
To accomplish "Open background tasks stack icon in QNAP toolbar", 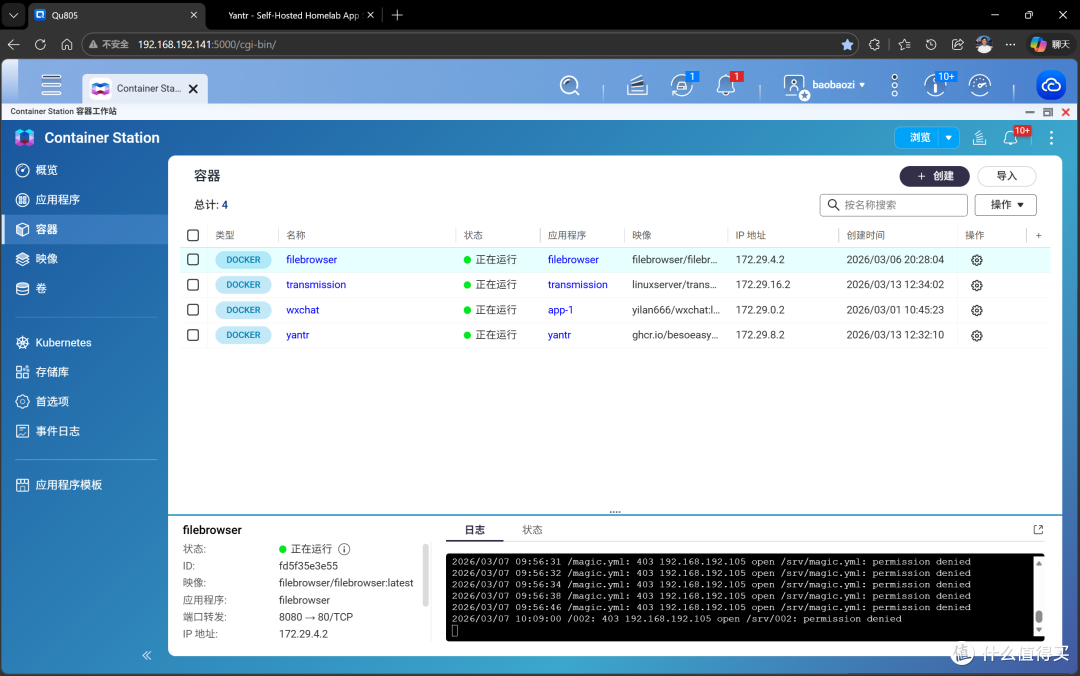I will (x=637, y=85).
